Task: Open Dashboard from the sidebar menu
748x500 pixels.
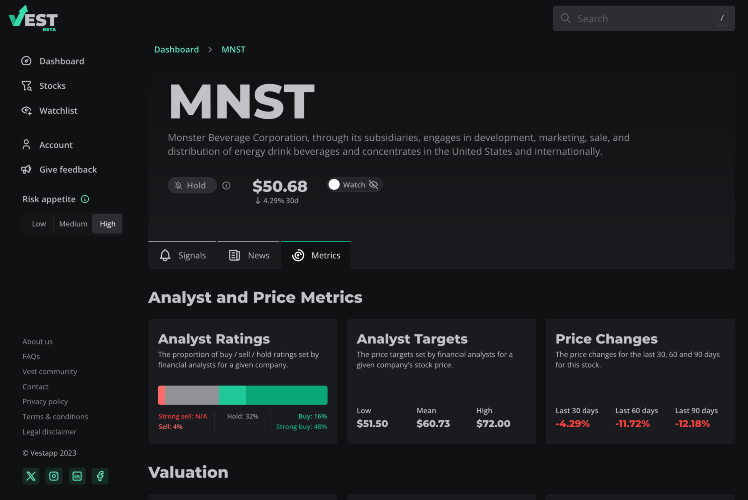Action: tap(62, 61)
